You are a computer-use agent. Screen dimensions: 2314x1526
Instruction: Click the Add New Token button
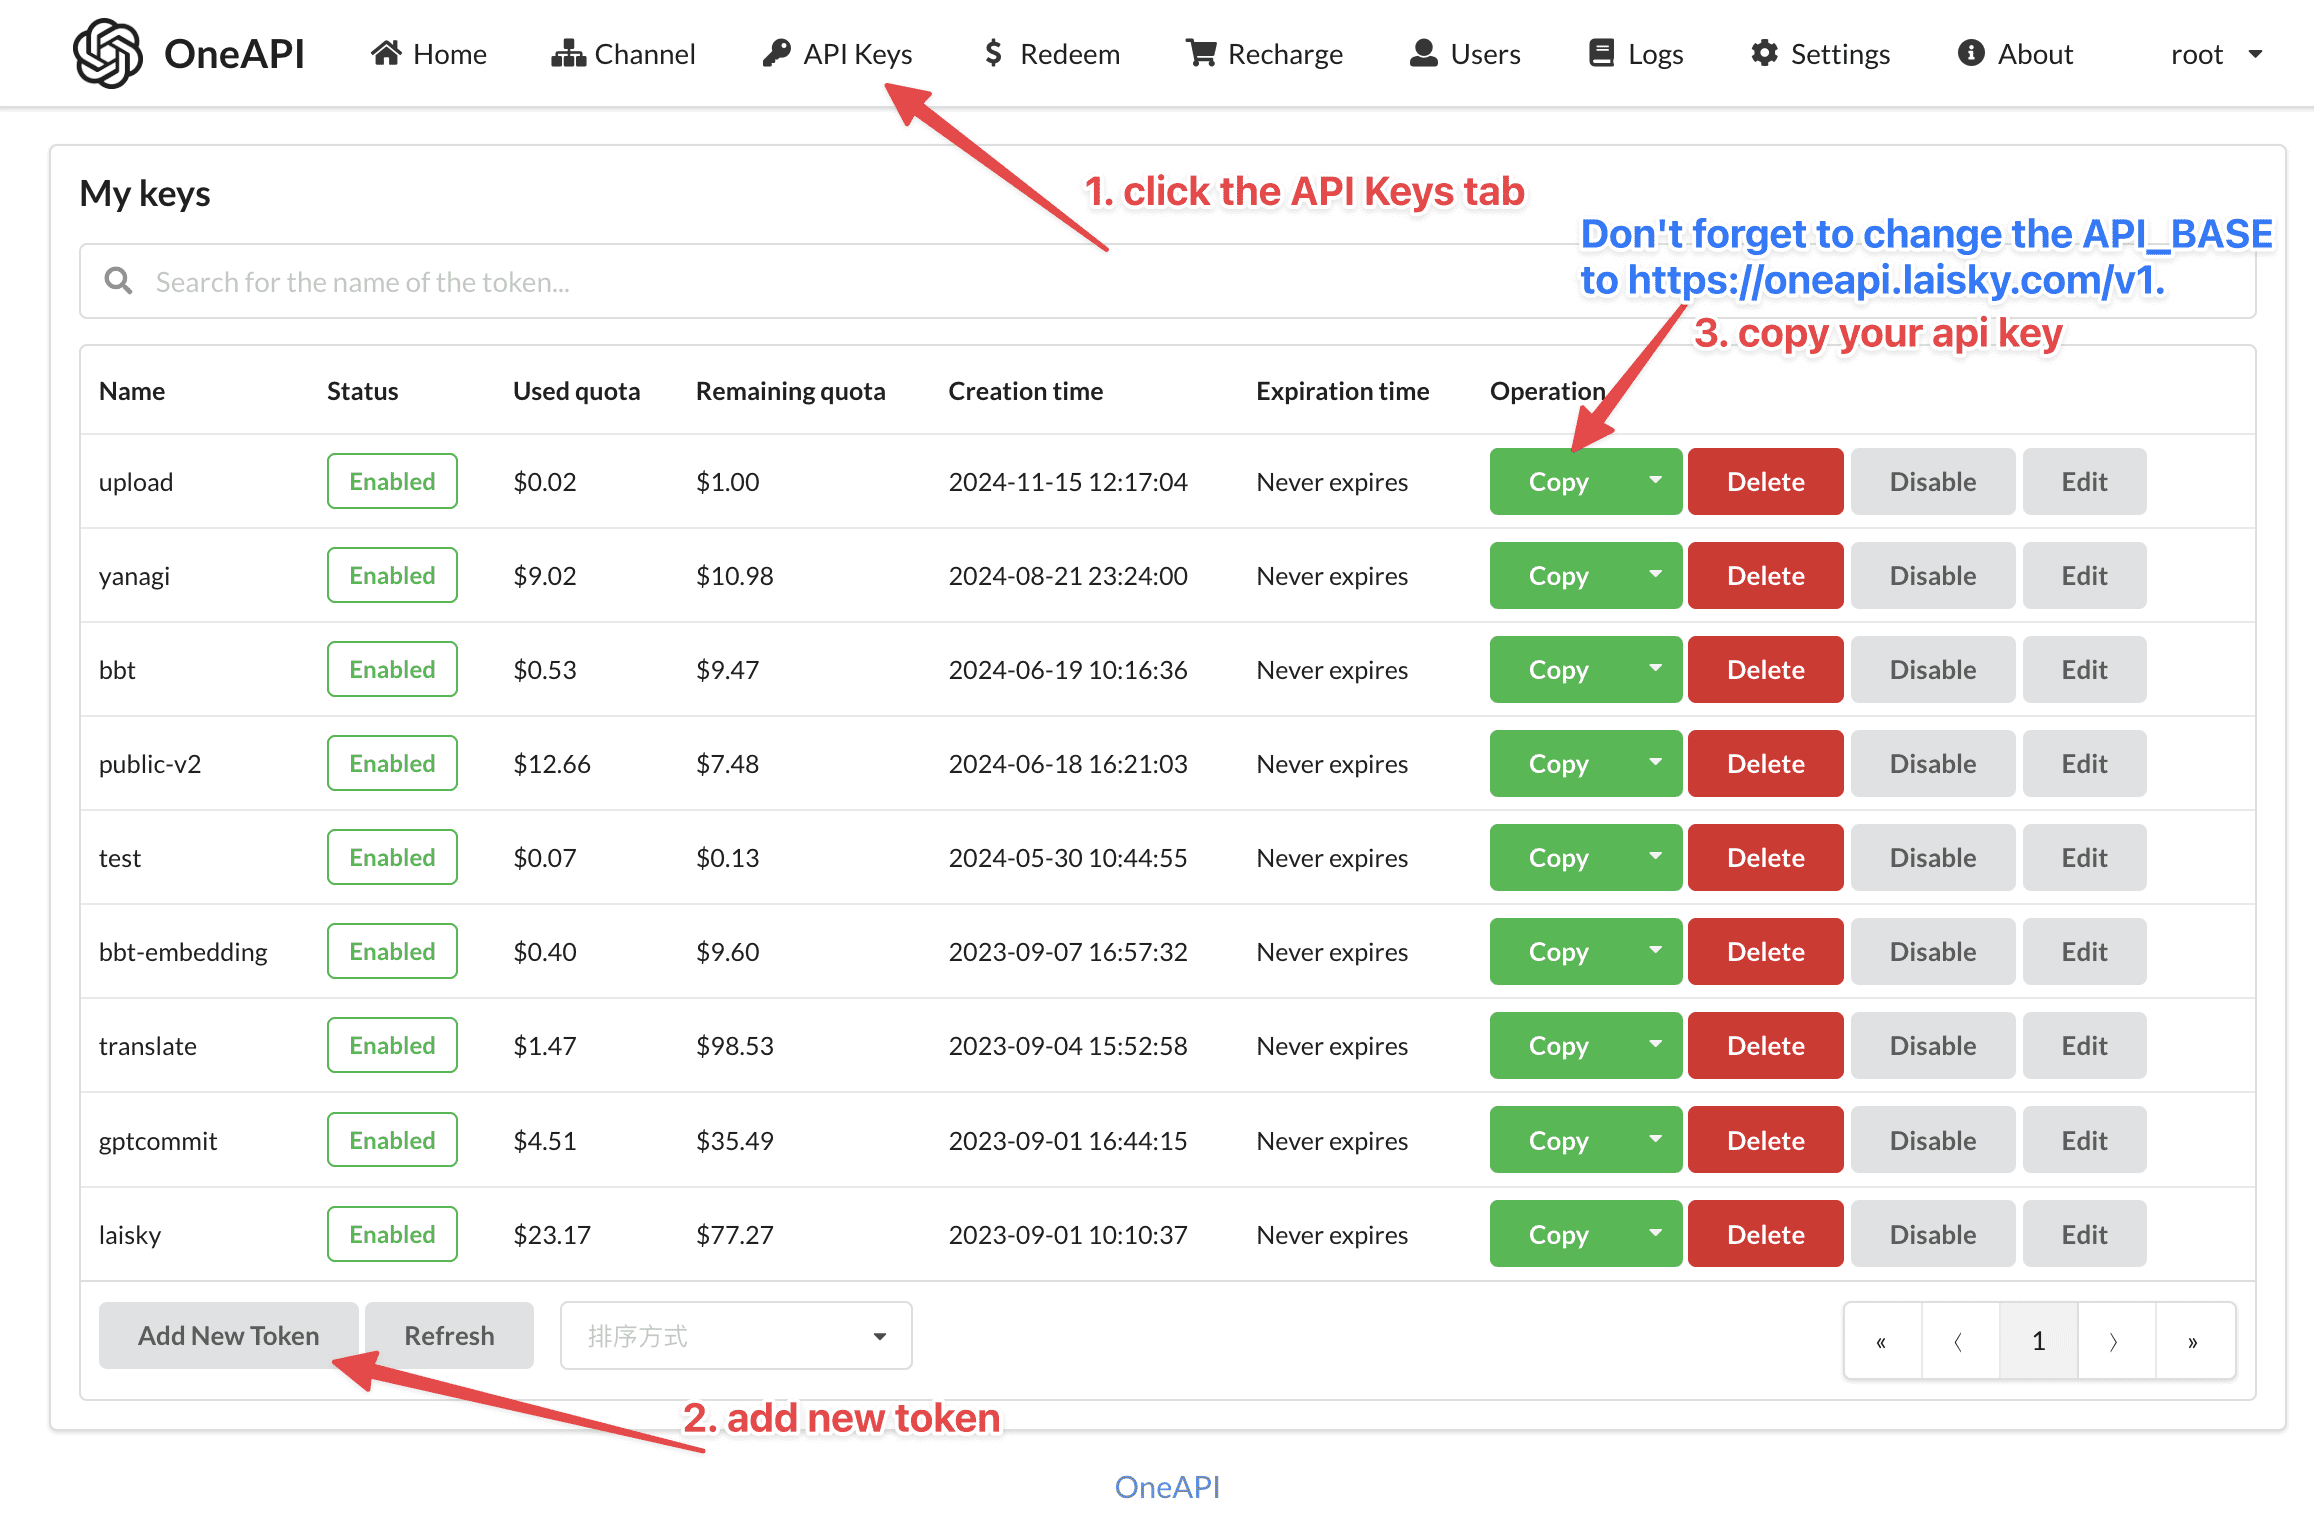pyautogui.click(x=228, y=1336)
